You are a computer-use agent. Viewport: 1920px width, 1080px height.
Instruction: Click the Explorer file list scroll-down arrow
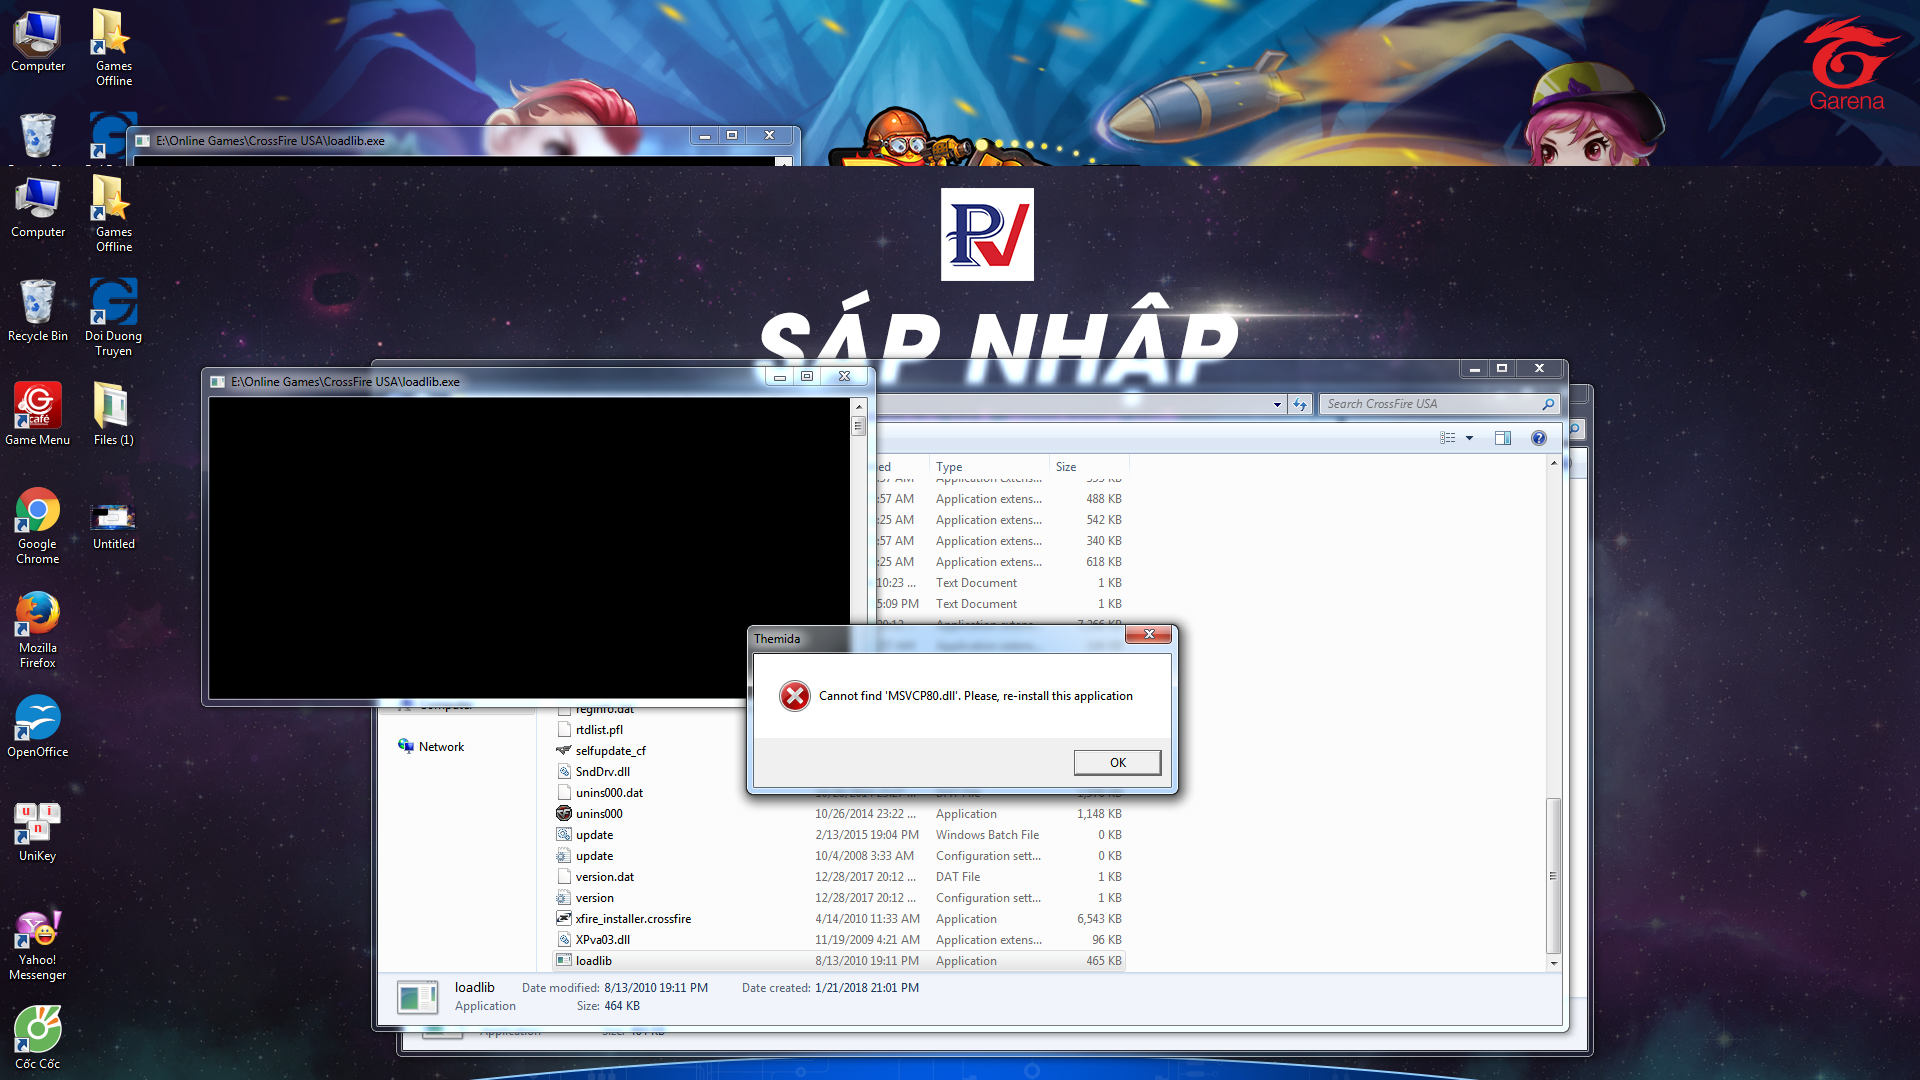(1553, 963)
